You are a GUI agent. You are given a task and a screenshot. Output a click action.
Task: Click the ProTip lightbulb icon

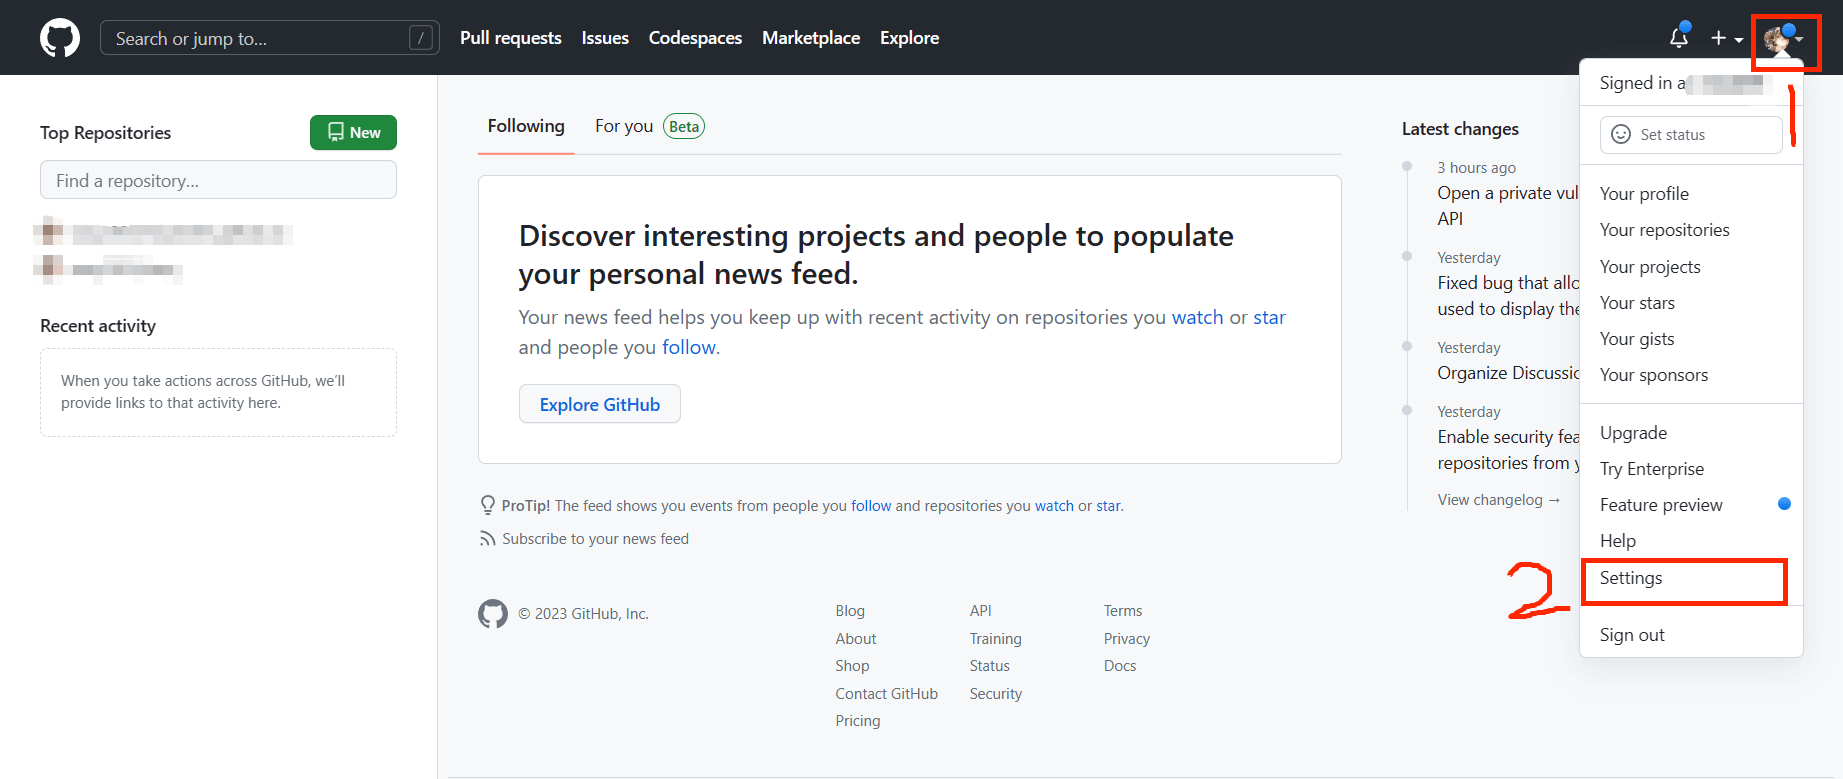[x=488, y=505]
